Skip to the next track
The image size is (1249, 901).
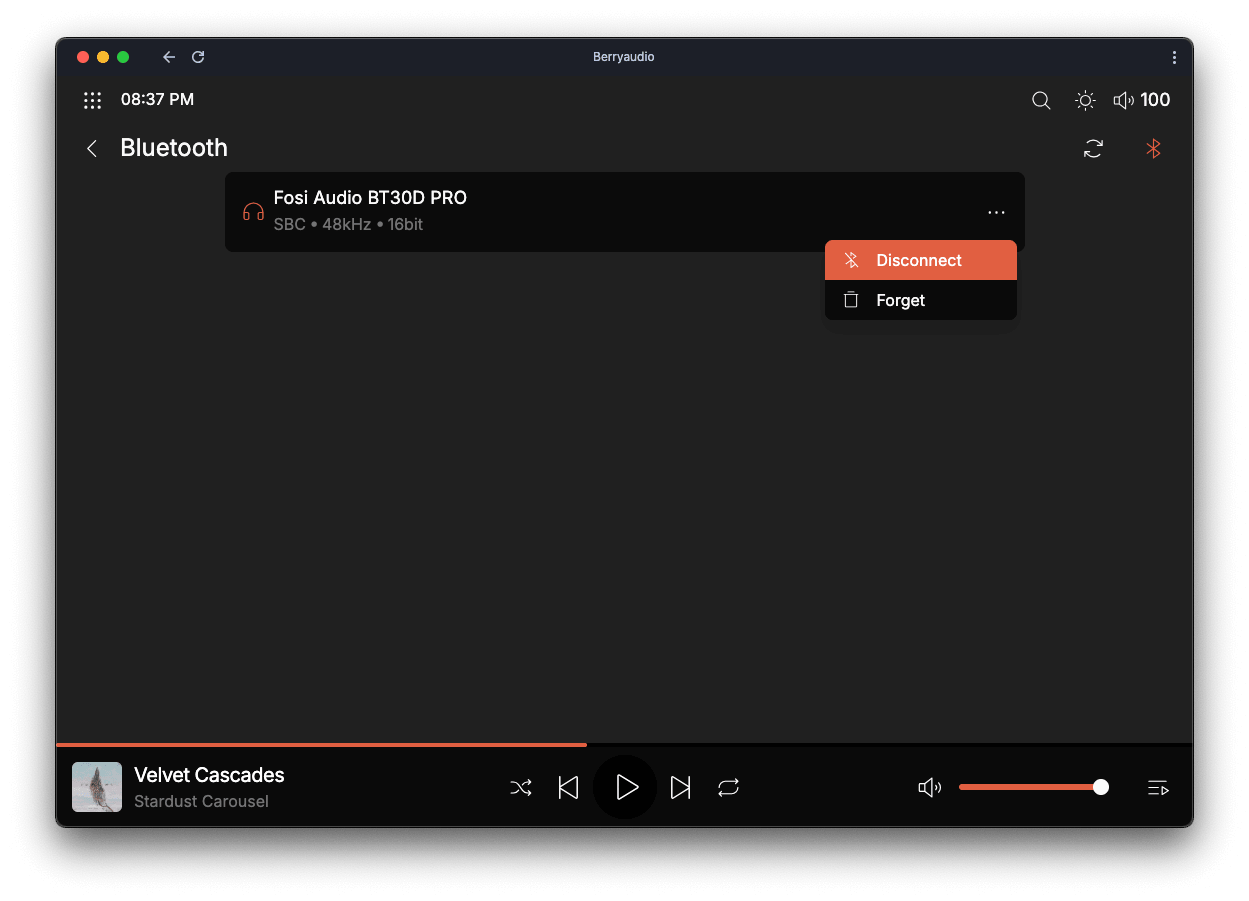tap(680, 788)
